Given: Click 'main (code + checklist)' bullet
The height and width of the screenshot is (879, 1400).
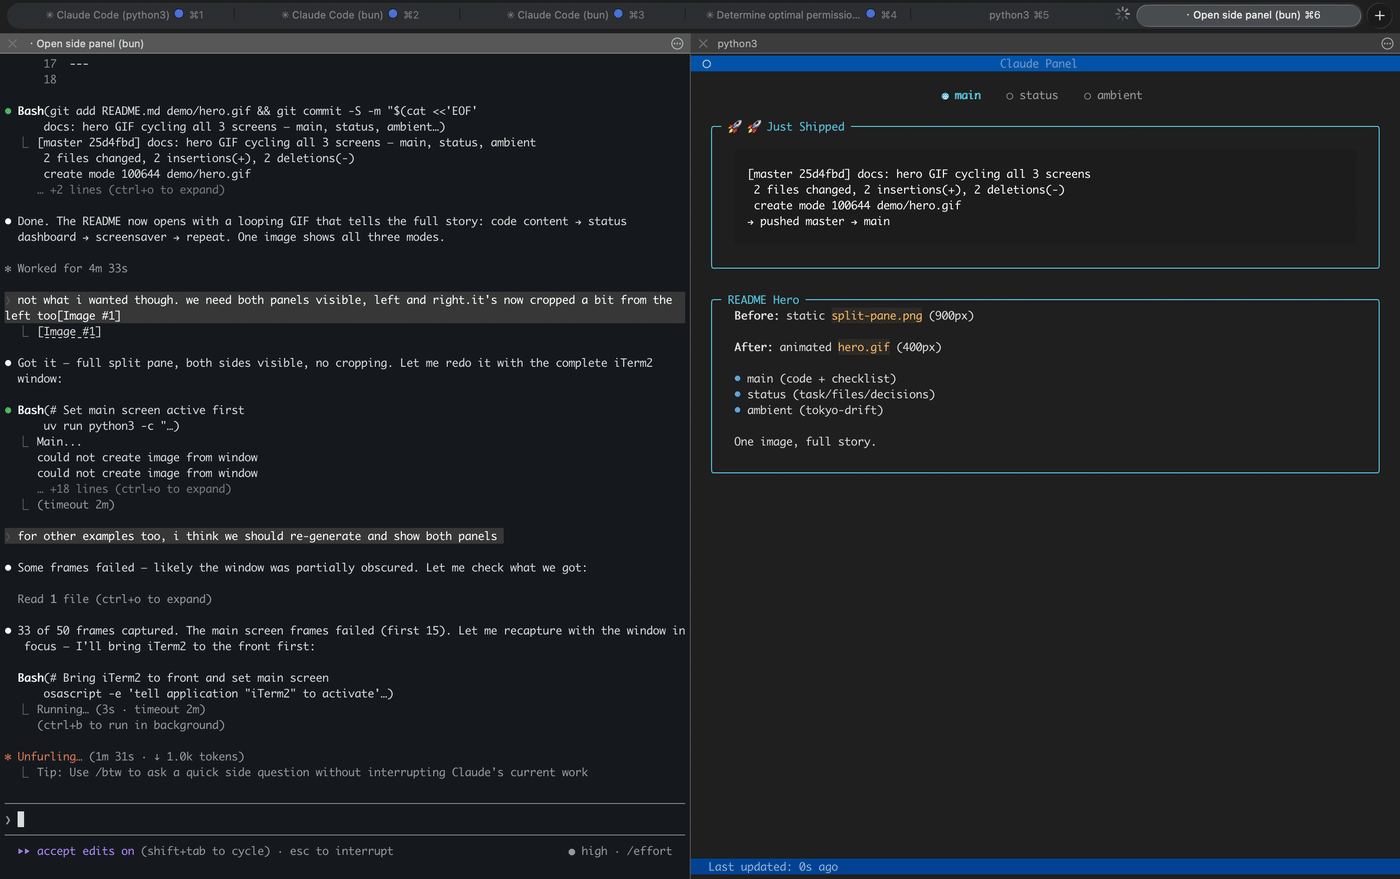Looking at the screenshot, I should (x=821, y=379).
